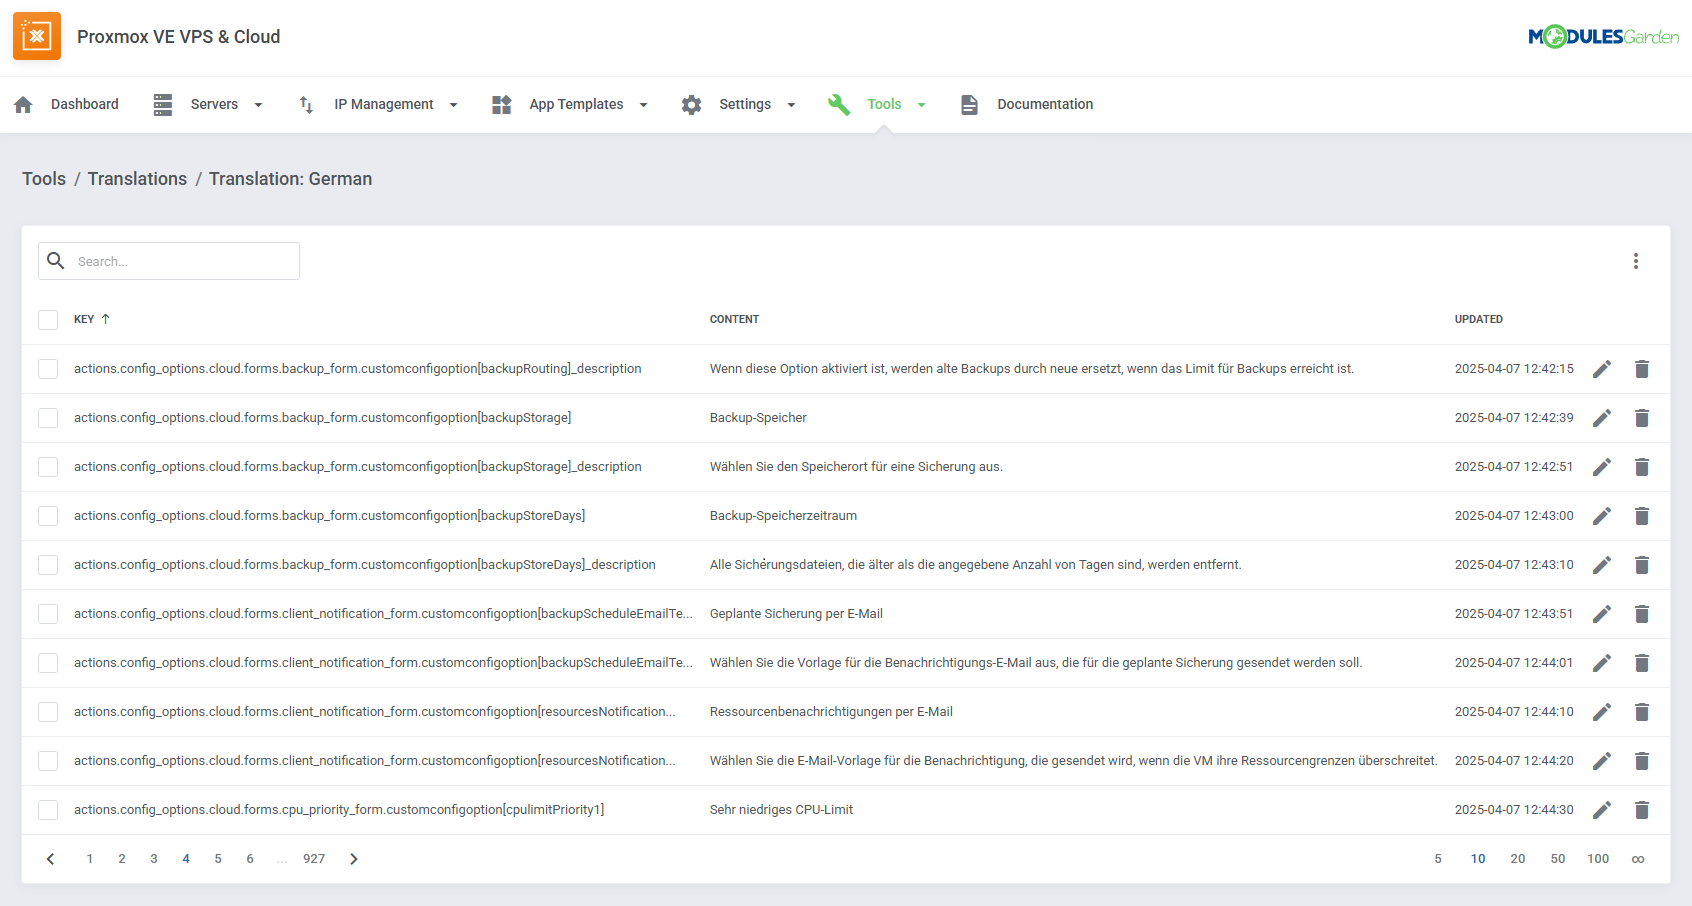Show 100 entries per page
Image resolution: width=1692 pixels, height=906 pixels.
[x=1598, y=859]
